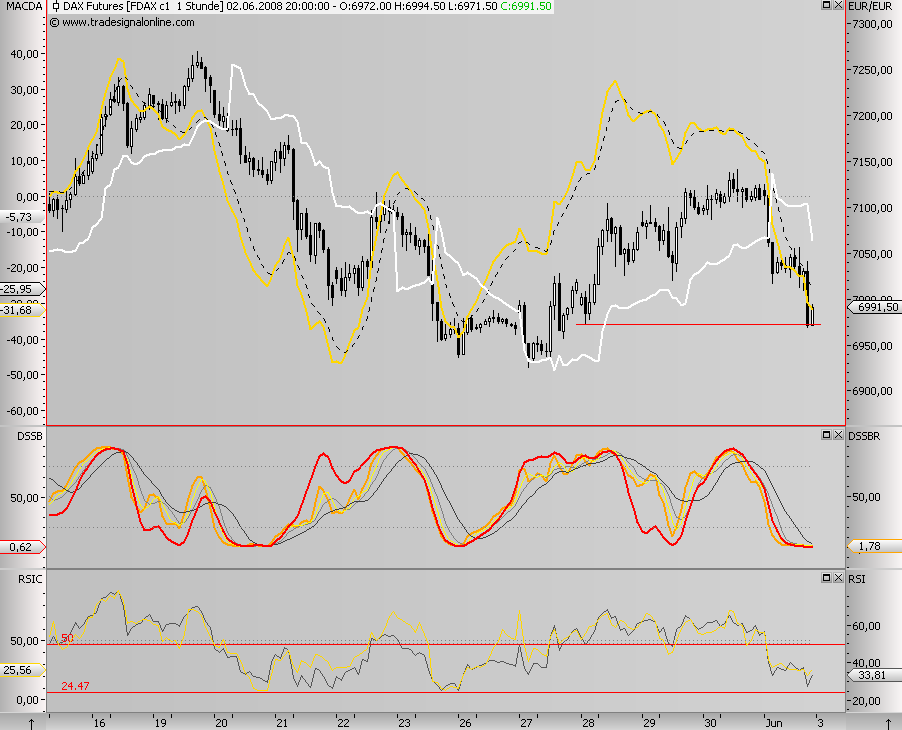The width and height of the screenshot is (902, 730).
Task: Click the 6950,00 price axis label
Action: [872, 346]
